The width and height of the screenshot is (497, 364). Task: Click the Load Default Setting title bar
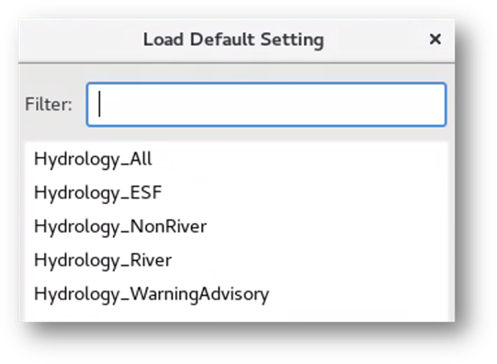(x=236, y=41)
